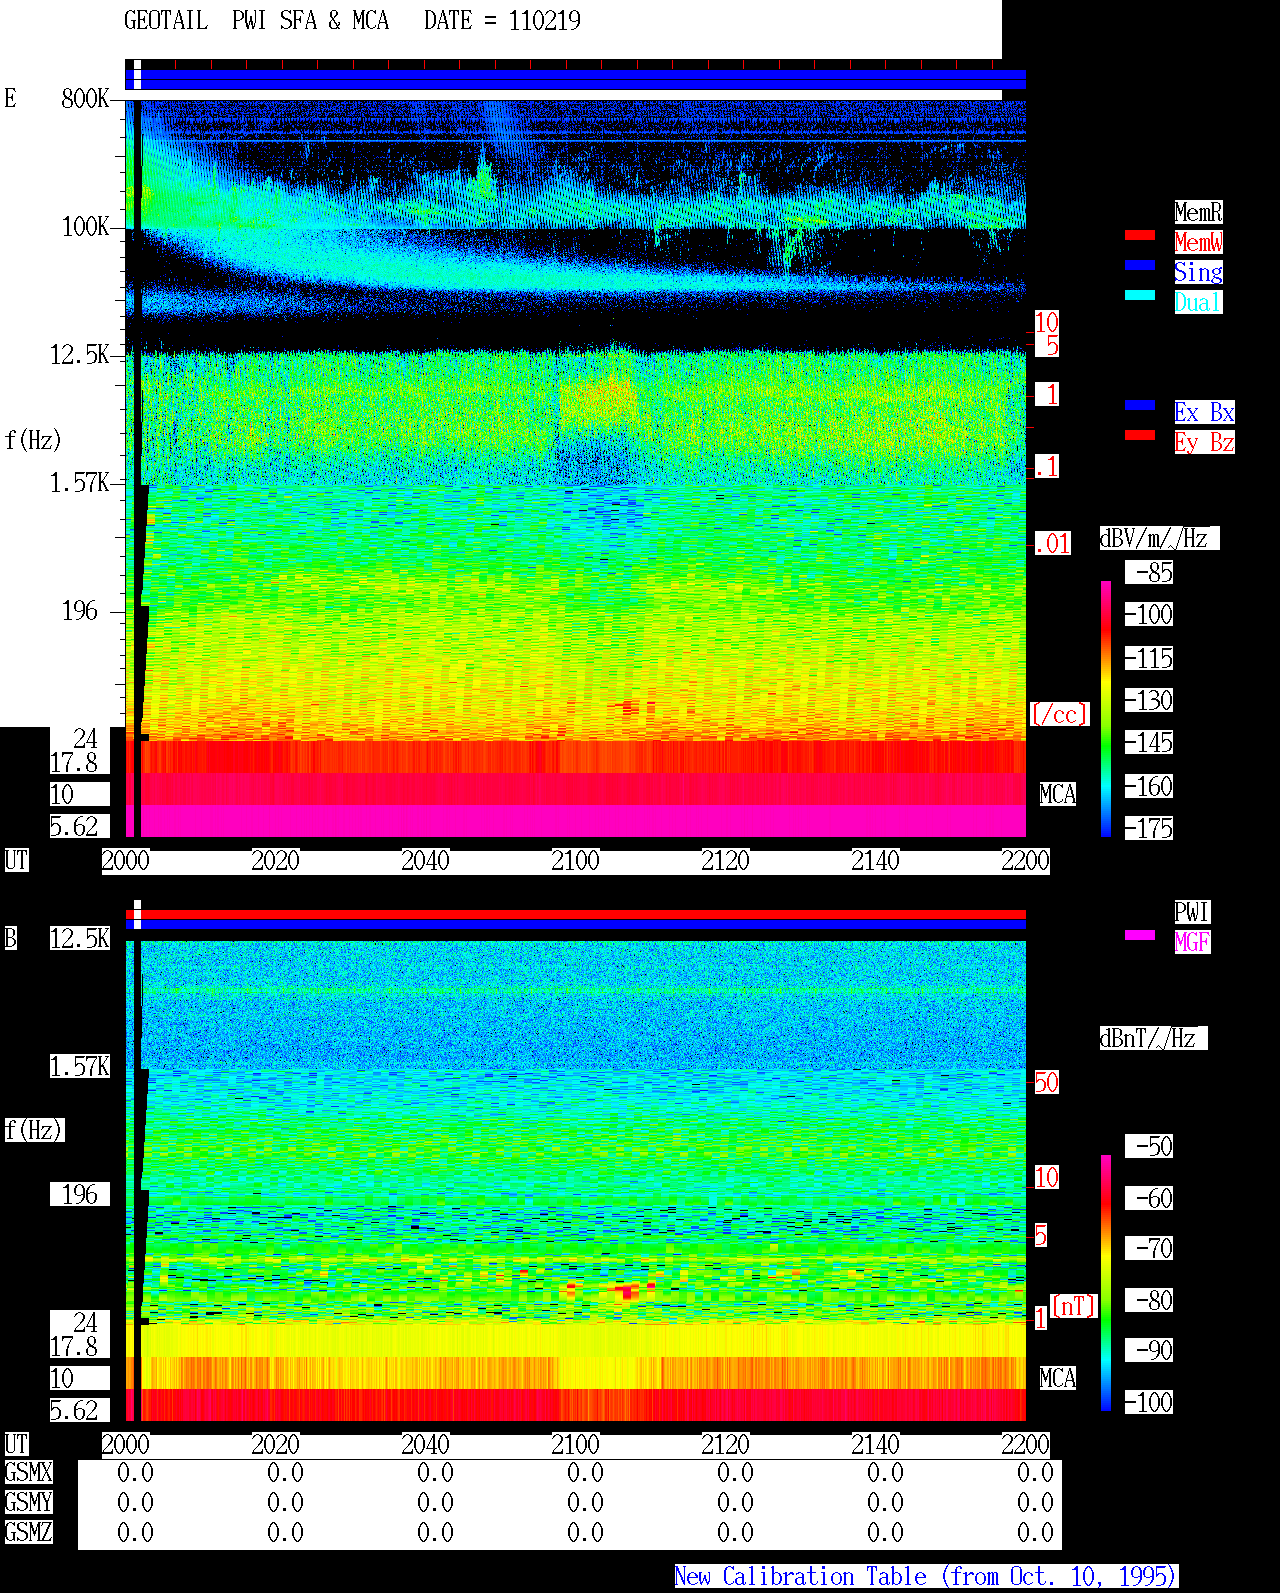Click the 'New Calibration Table (from Oct. 10, 1995)' link

coord(926,1576)
